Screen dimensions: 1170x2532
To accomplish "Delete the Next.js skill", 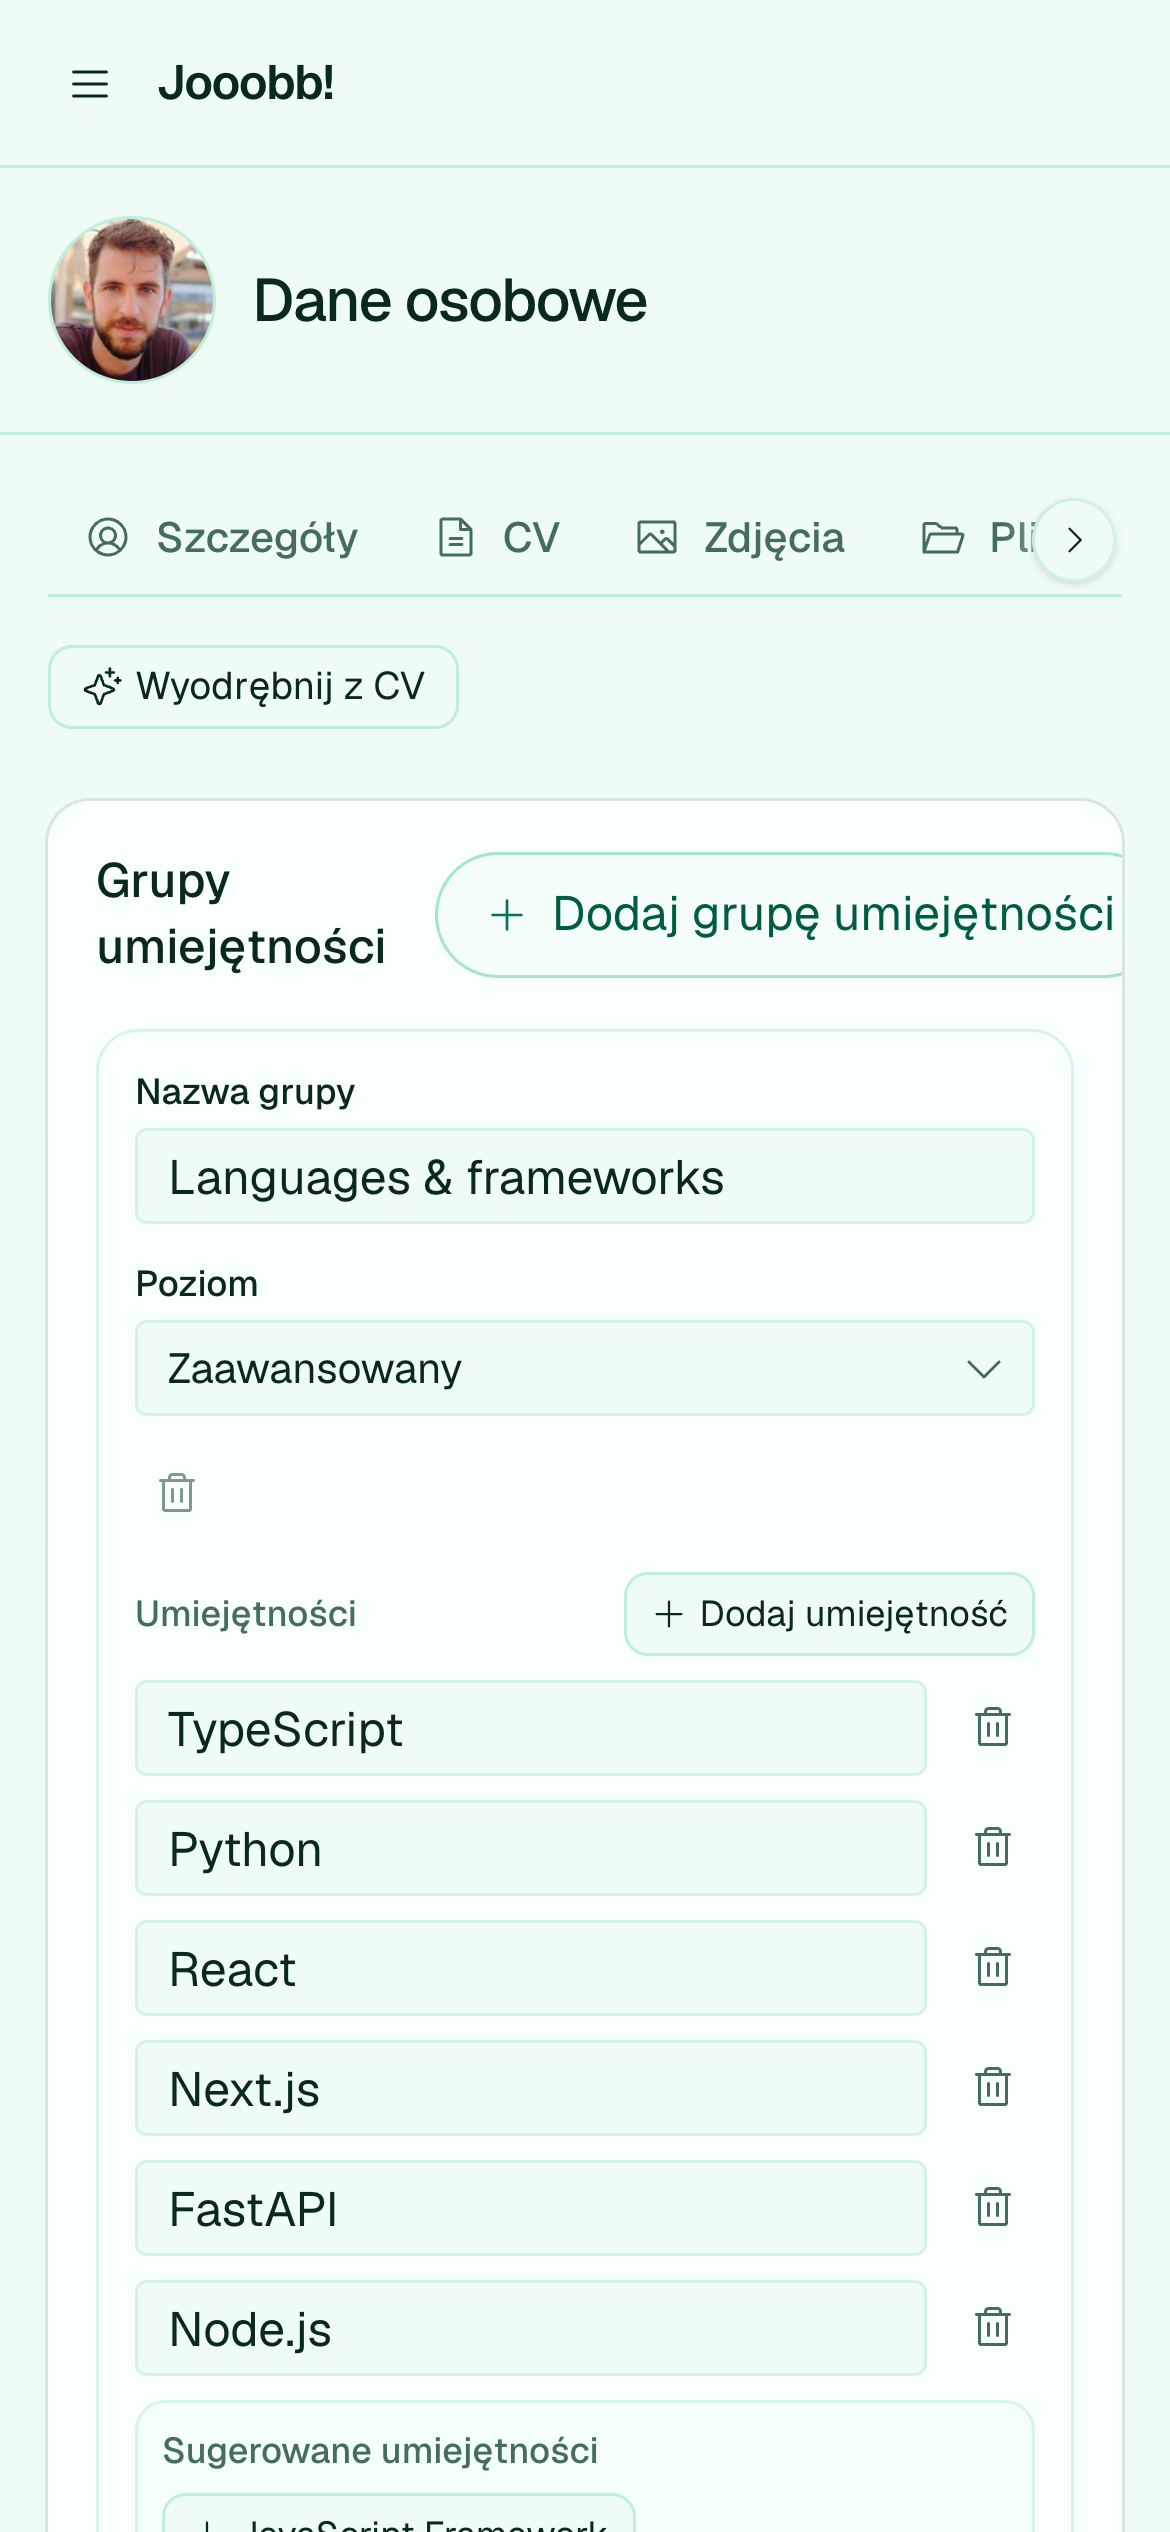I will pos(993,2087).
